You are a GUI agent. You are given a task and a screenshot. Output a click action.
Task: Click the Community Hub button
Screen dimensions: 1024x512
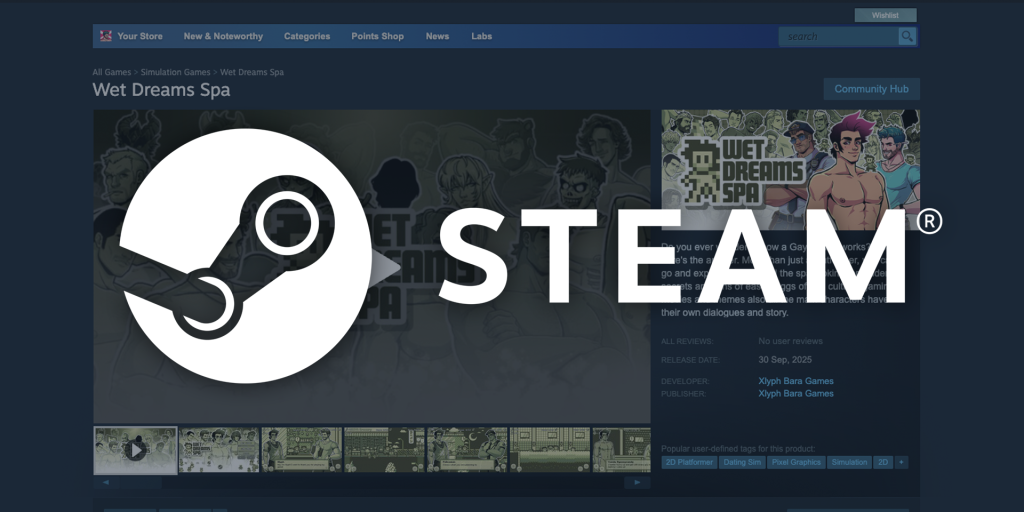[871, 89]
